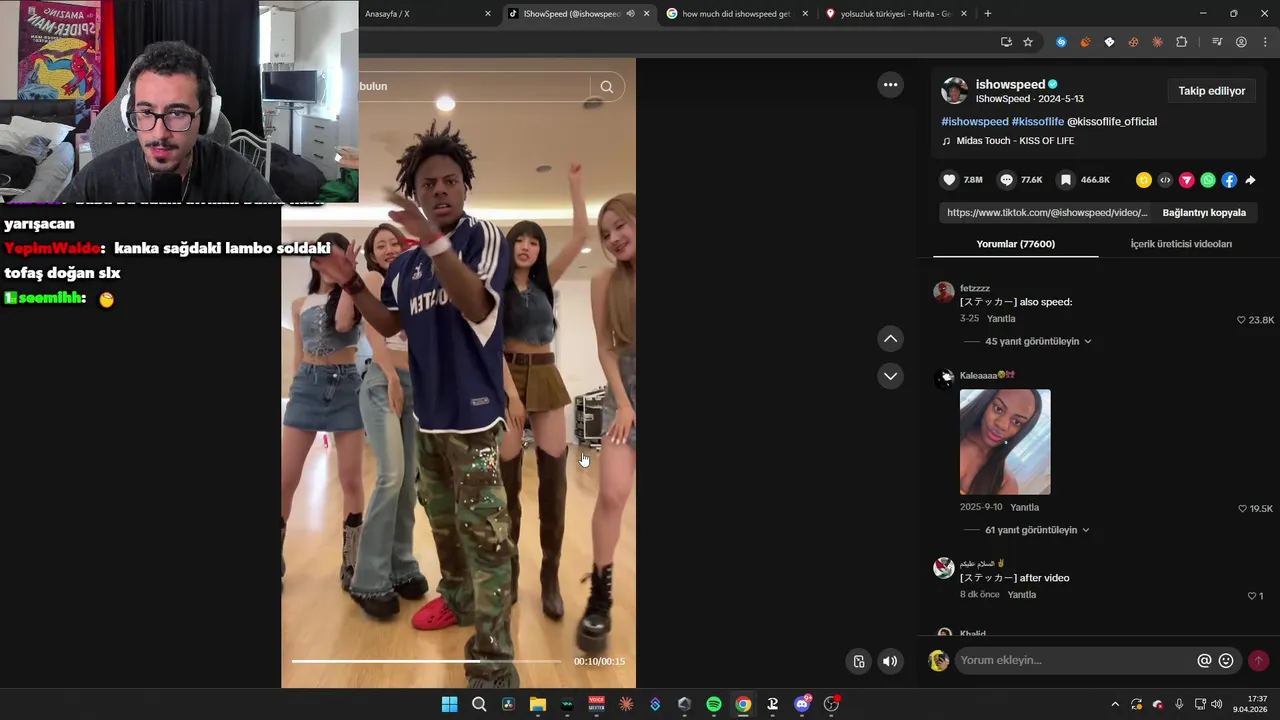Image resolution: width=1280 pixels, height=720 pixels.
Task: Open Discord from the taskbar
Action: pyautogui.click(x=802, y=704)
